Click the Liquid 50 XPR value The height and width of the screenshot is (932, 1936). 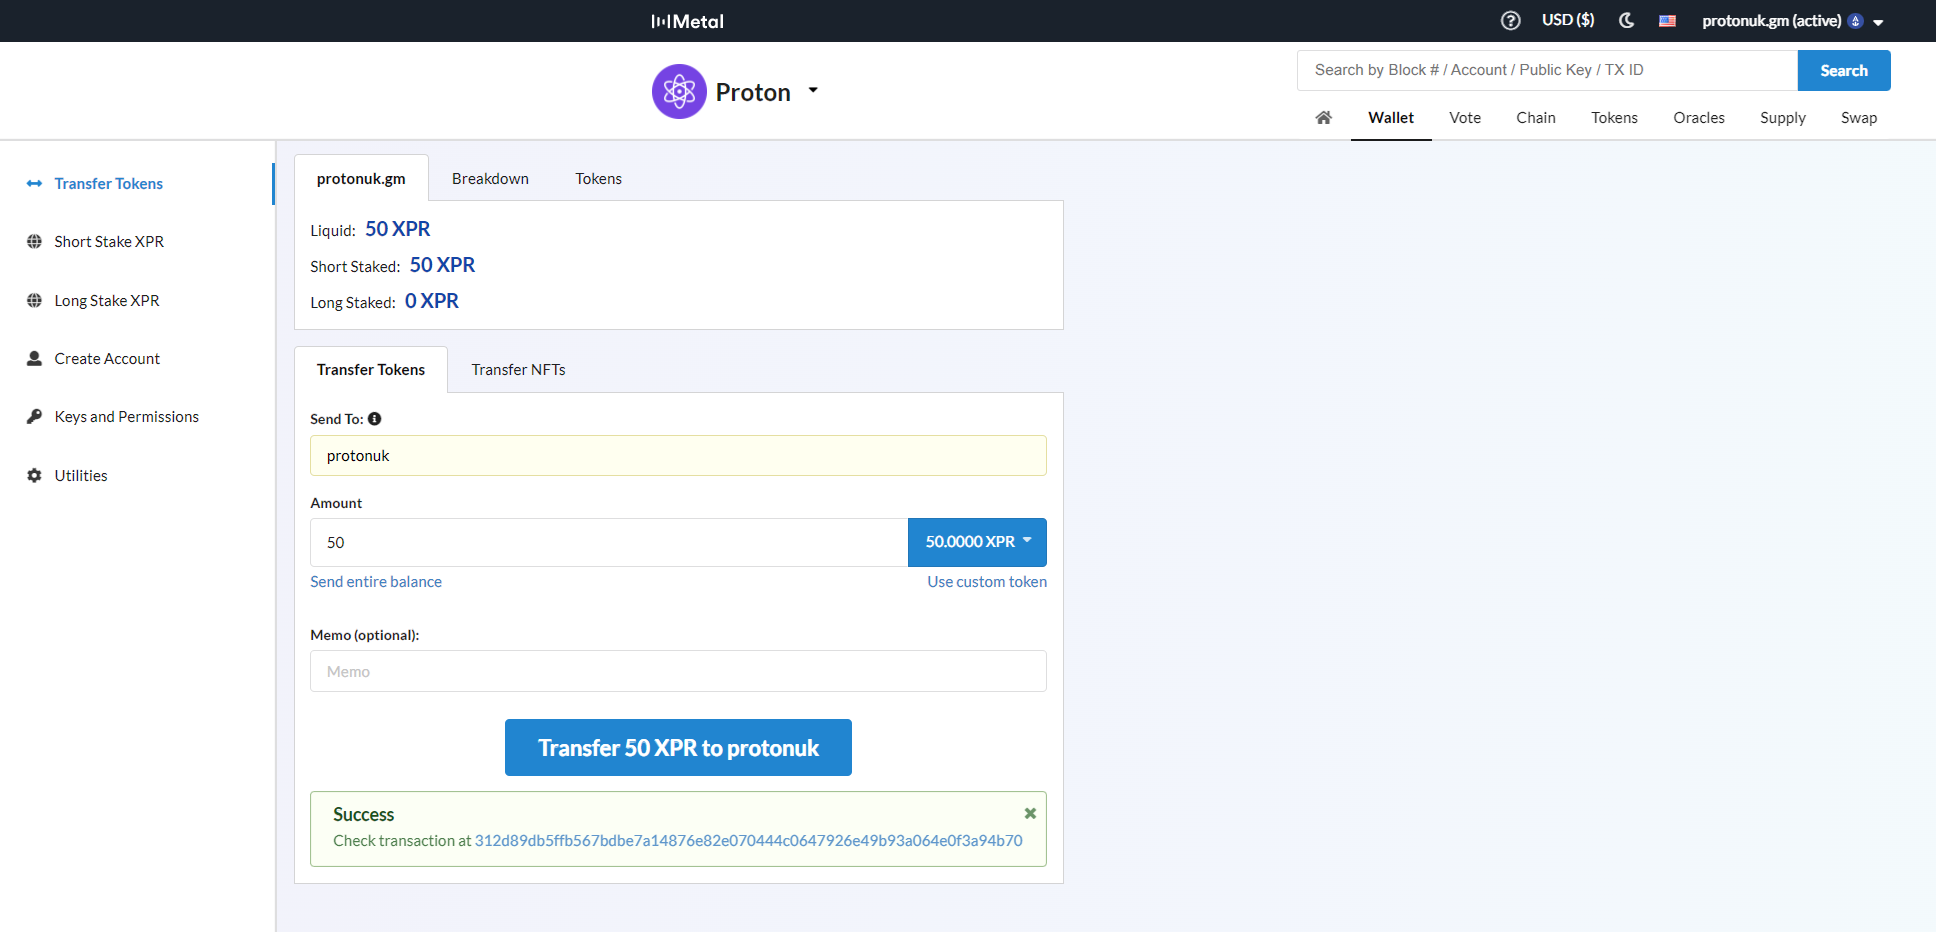coord(398,229)
